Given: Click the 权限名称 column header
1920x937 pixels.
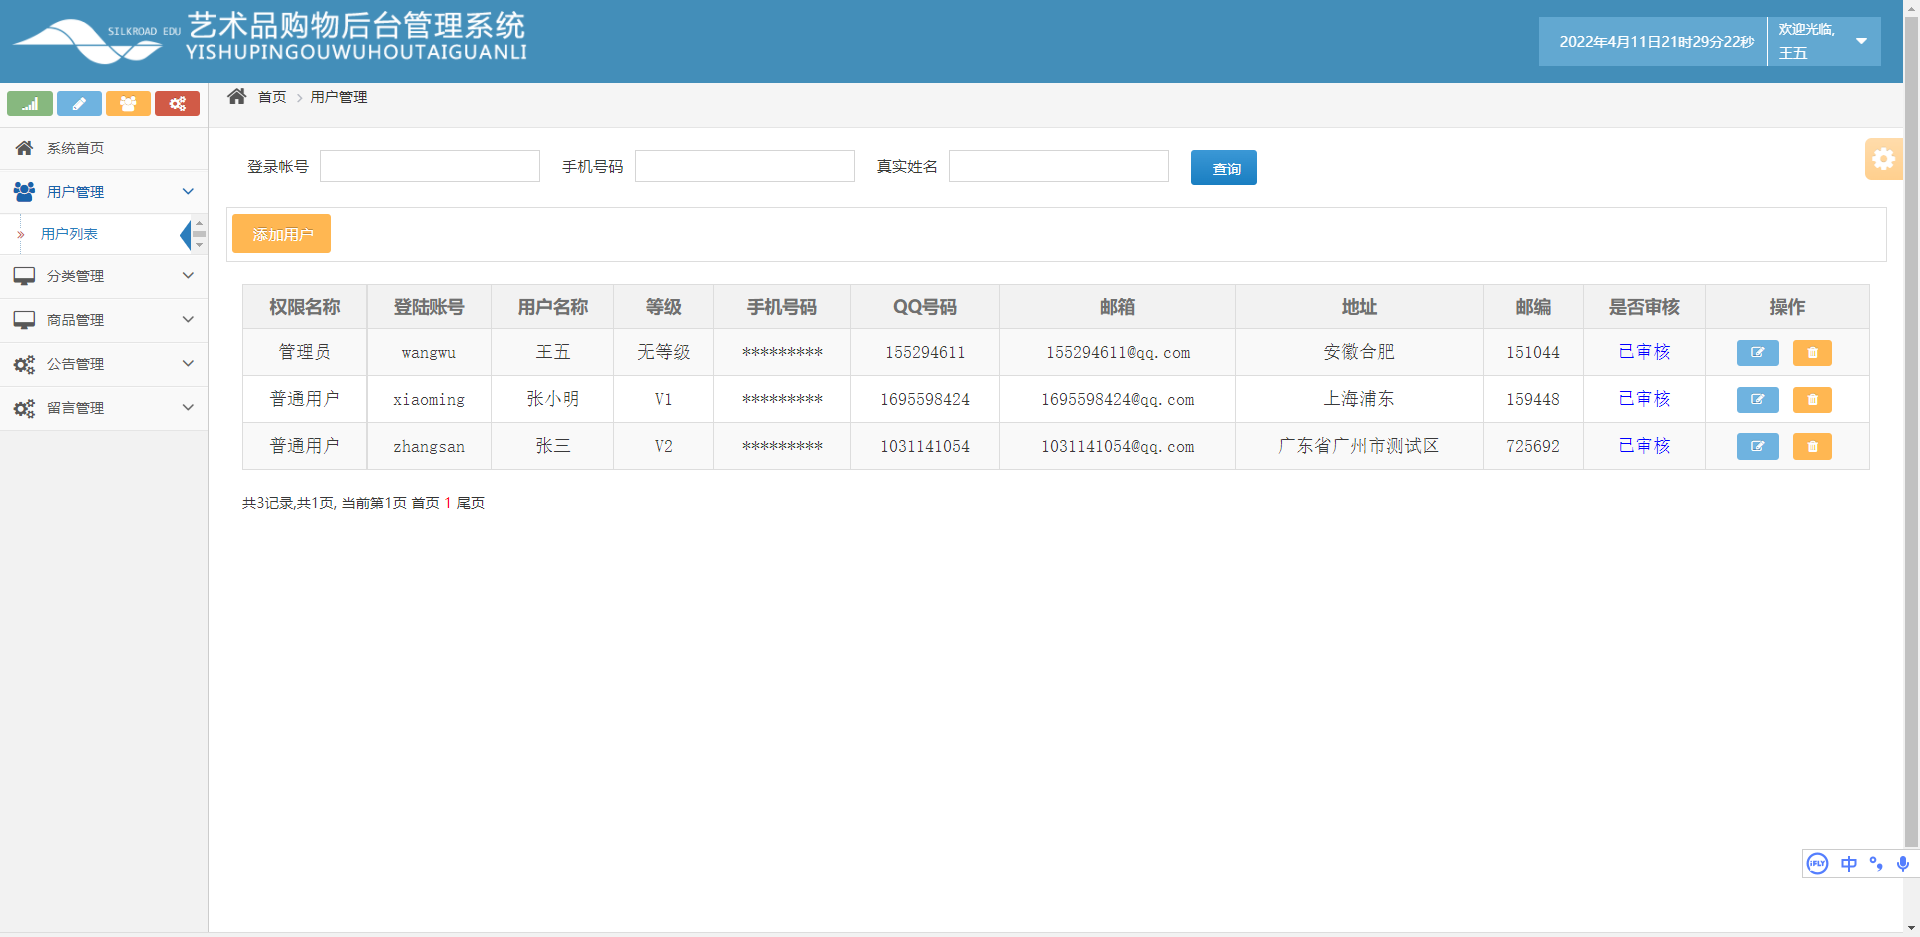Looking at the screenshot, I should [305, 307].
